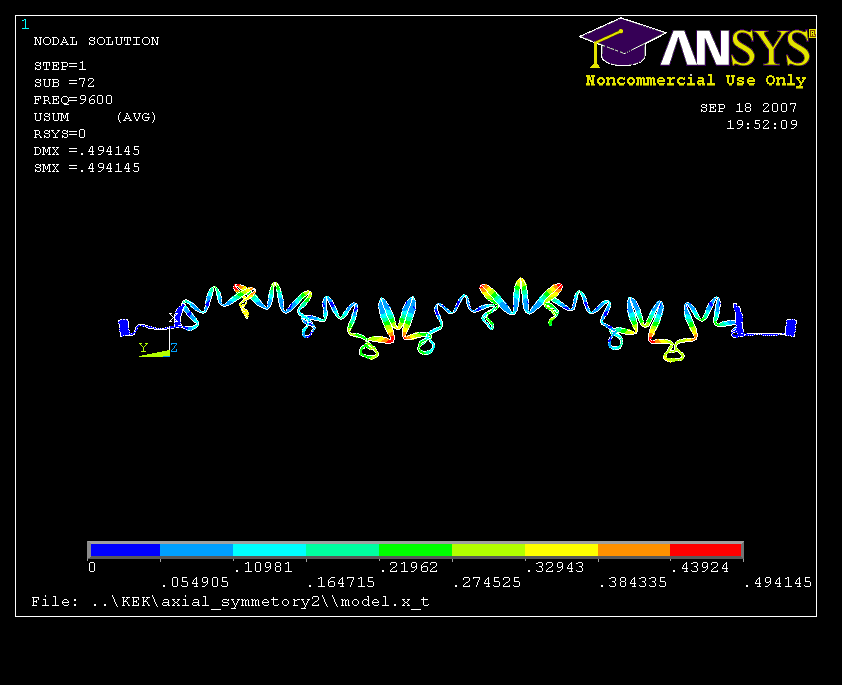This screenshot has width=842, height=685.
Task: Click the SUB =72 text
Action: click(64, 83)
